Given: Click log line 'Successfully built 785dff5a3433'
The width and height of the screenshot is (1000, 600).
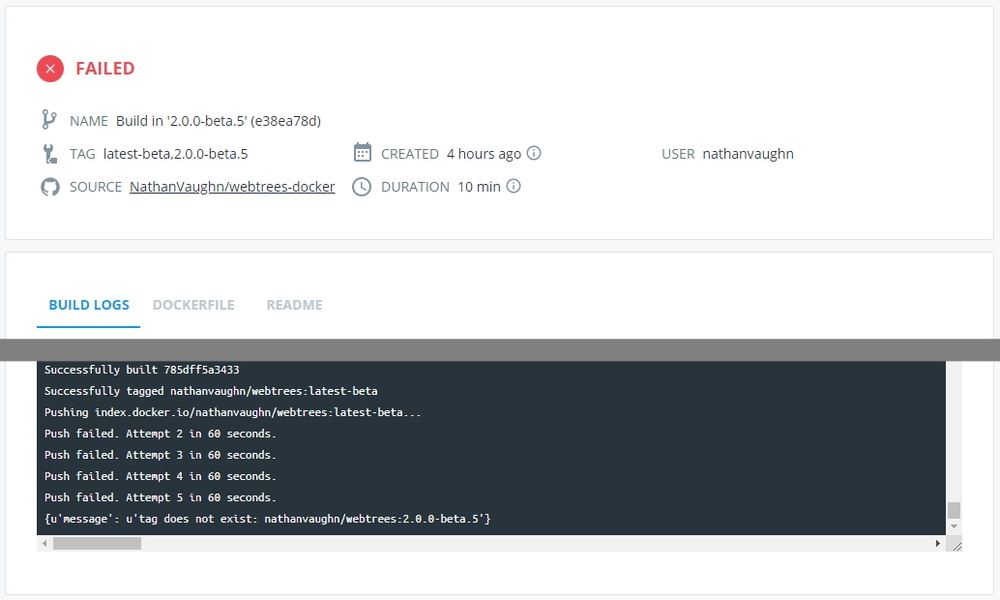Looking at the screenshot, I should [142, 370].
